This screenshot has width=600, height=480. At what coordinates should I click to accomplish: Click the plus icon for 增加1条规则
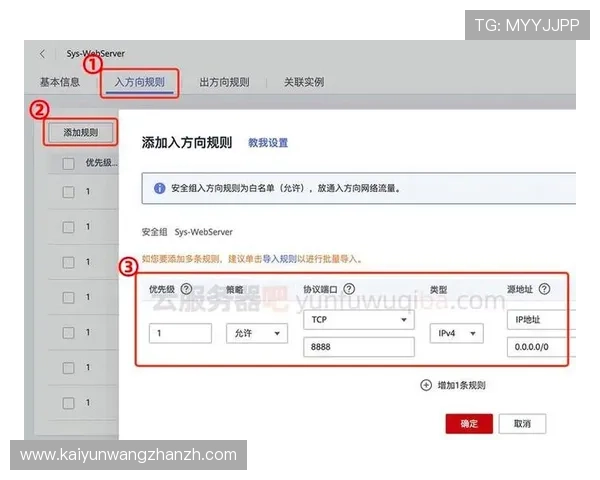426,385
